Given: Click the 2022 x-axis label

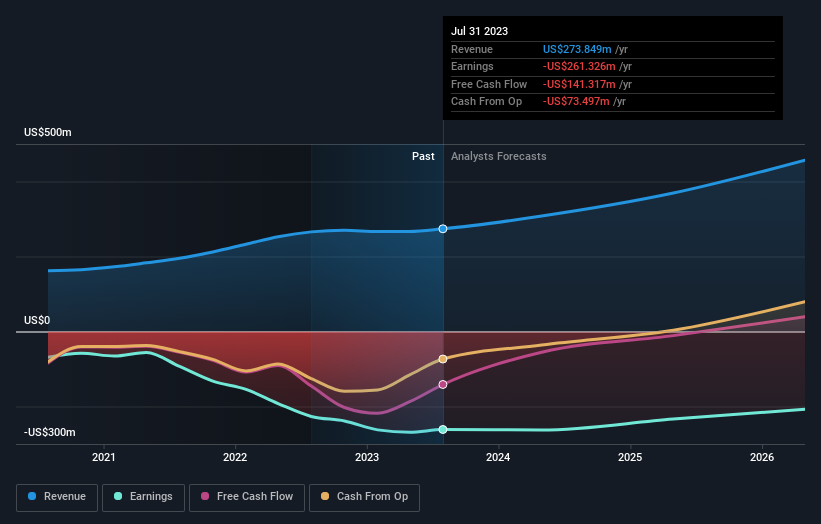Looking at the screenshot, I should point(235,457).
